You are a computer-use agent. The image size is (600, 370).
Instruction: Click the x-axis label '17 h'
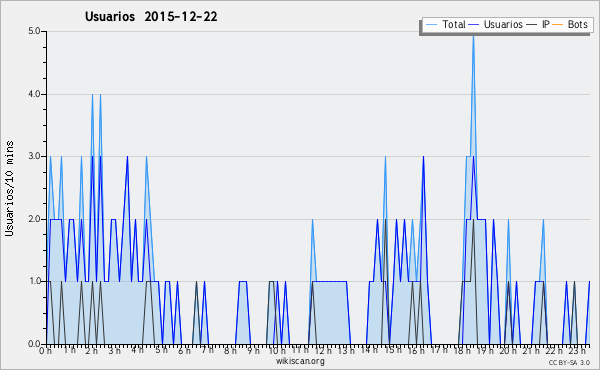pyautogui.click(x=439, y=350)
